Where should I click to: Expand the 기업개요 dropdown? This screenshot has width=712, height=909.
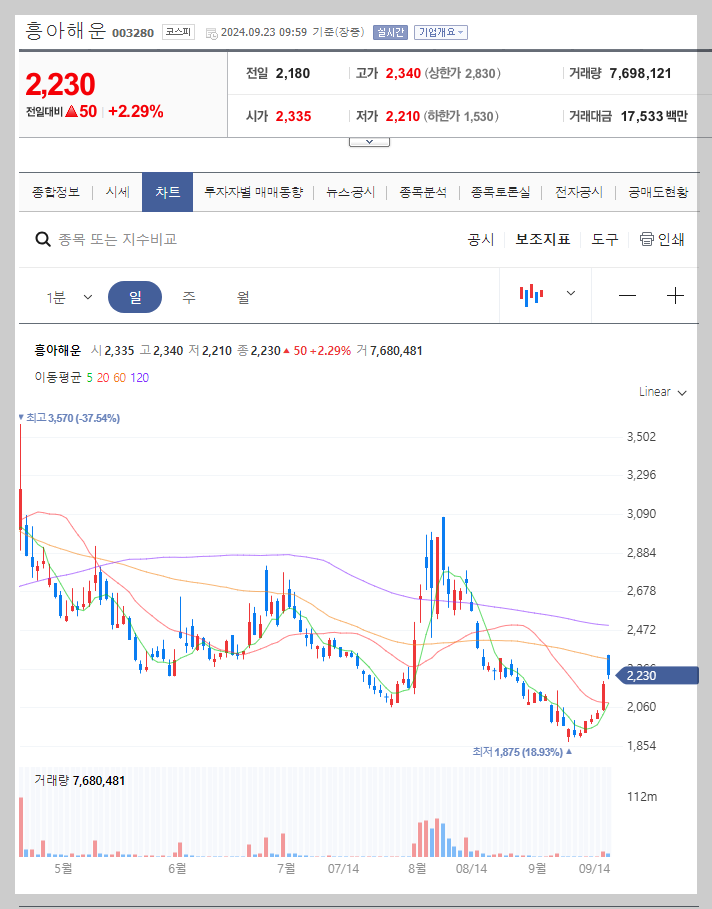pyautogui.click(x=439, y=31)
